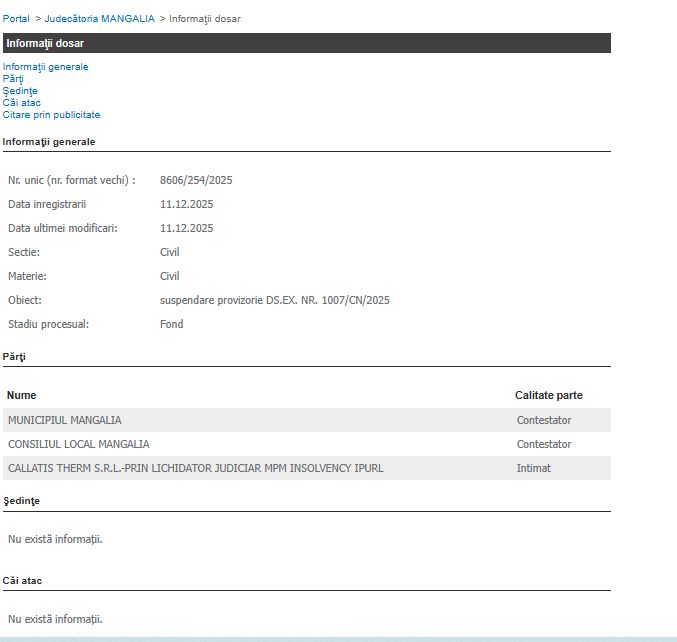Image resolution: width=677 pixels, height=642 pixels.
Task: Click the Intimat party role cell
Action: (x=533, y=468)
